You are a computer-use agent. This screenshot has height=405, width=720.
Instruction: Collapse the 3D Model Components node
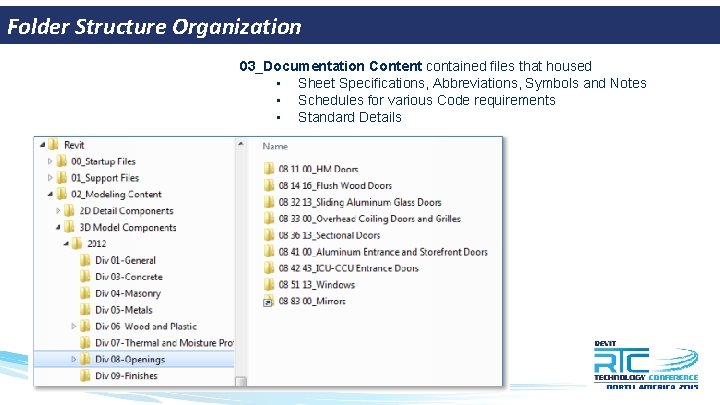click(x=58, y=227)
